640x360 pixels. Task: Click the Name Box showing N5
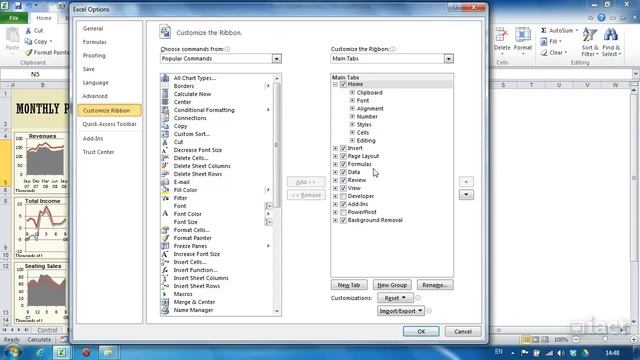pyautogui.click(x=35, y=74)
